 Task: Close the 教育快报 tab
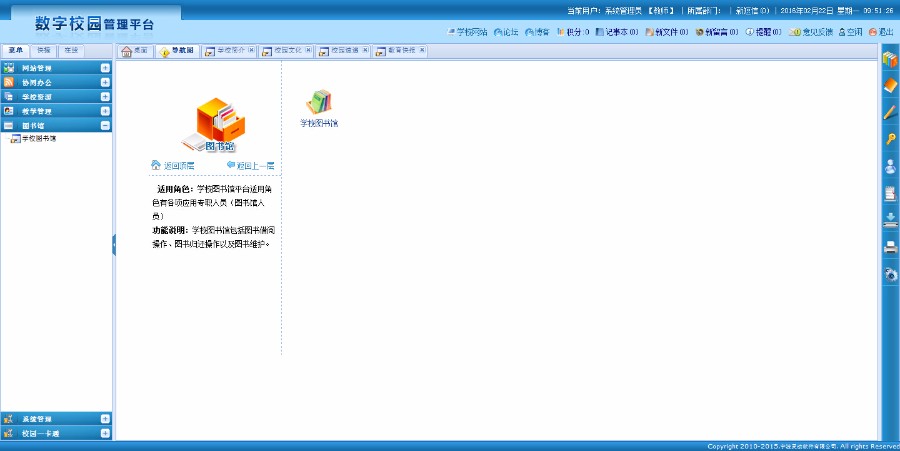pos(422,50)
